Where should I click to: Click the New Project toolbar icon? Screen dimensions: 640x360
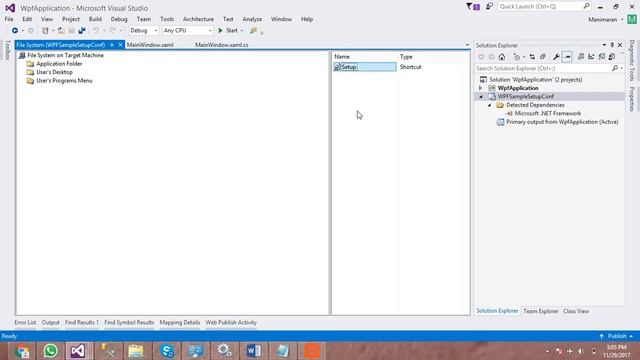[x=45, y=31]
